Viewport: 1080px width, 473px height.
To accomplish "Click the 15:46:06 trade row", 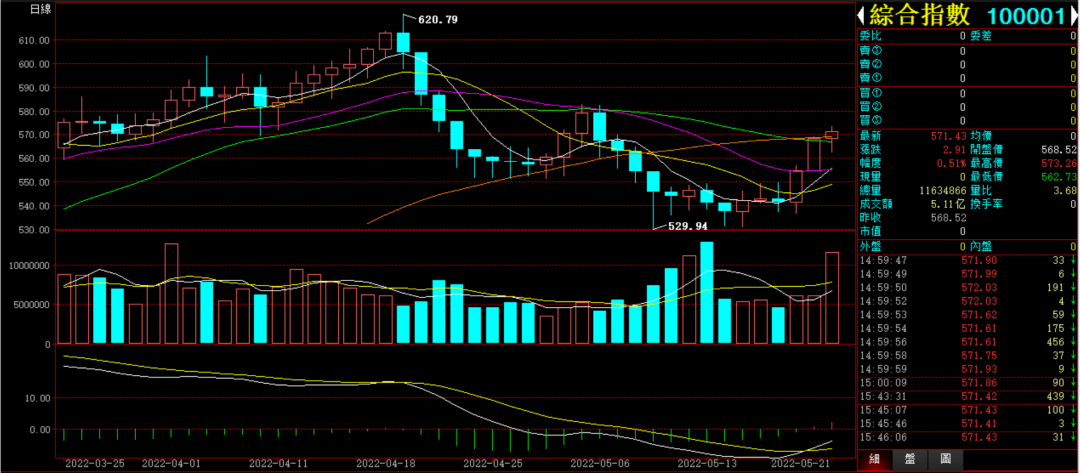I will 967,437.
